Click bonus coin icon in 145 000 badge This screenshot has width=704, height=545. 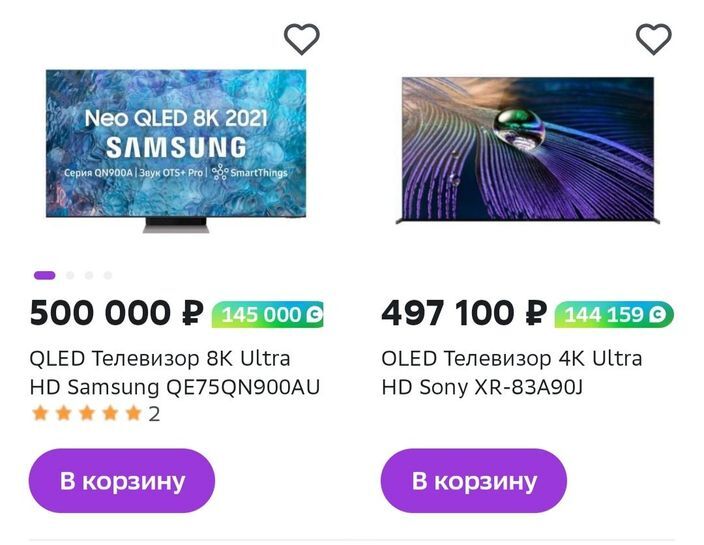(x=314, y=314)
